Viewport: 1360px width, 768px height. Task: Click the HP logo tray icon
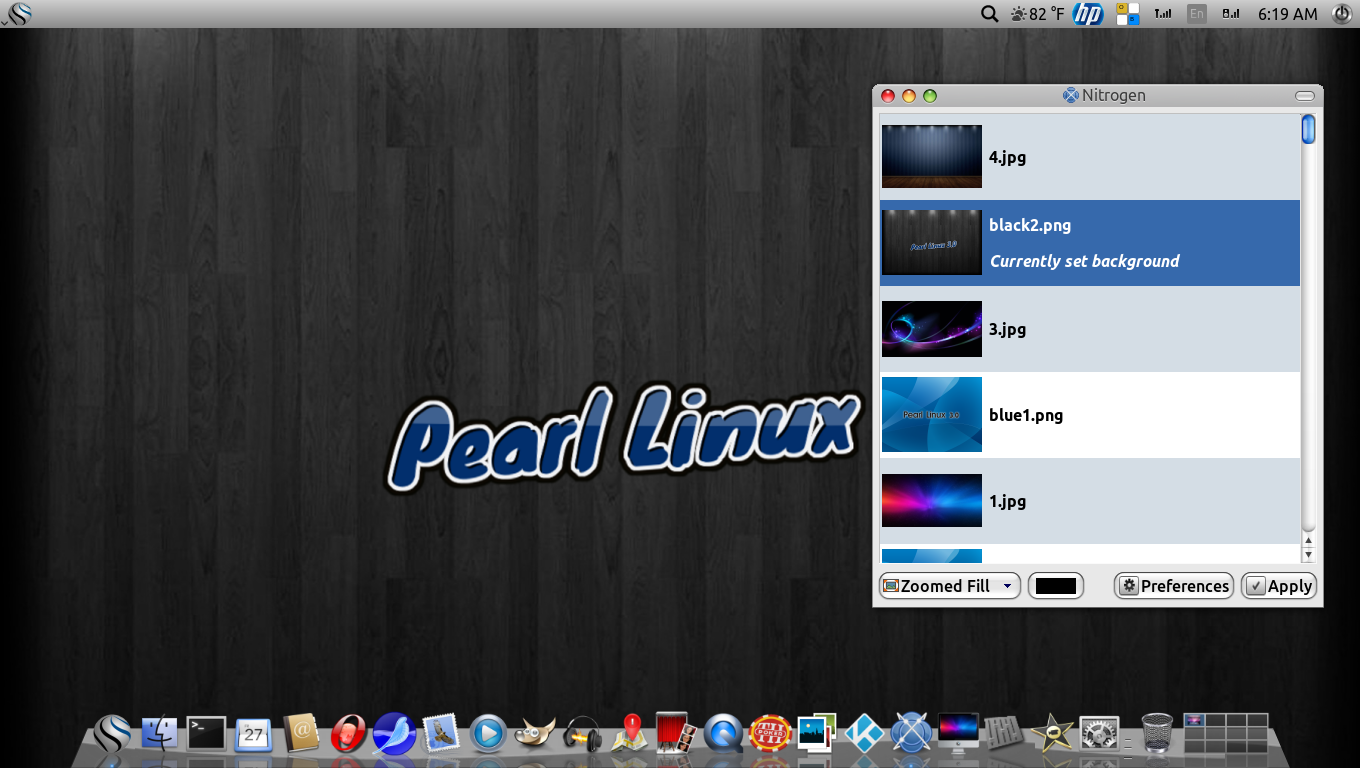point(1088,14)
